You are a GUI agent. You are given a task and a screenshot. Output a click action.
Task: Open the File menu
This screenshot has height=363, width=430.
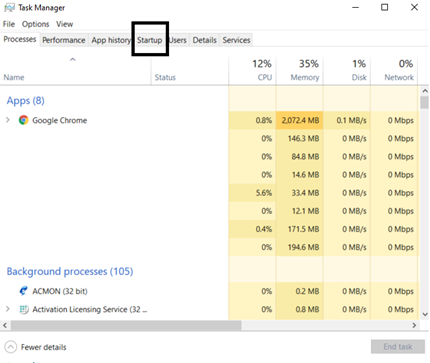point(9,24)
